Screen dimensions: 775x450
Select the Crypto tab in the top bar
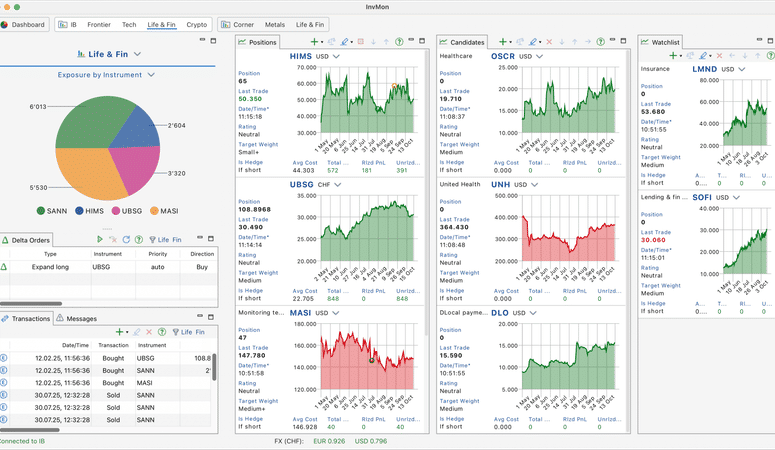[x=197, y=23]
